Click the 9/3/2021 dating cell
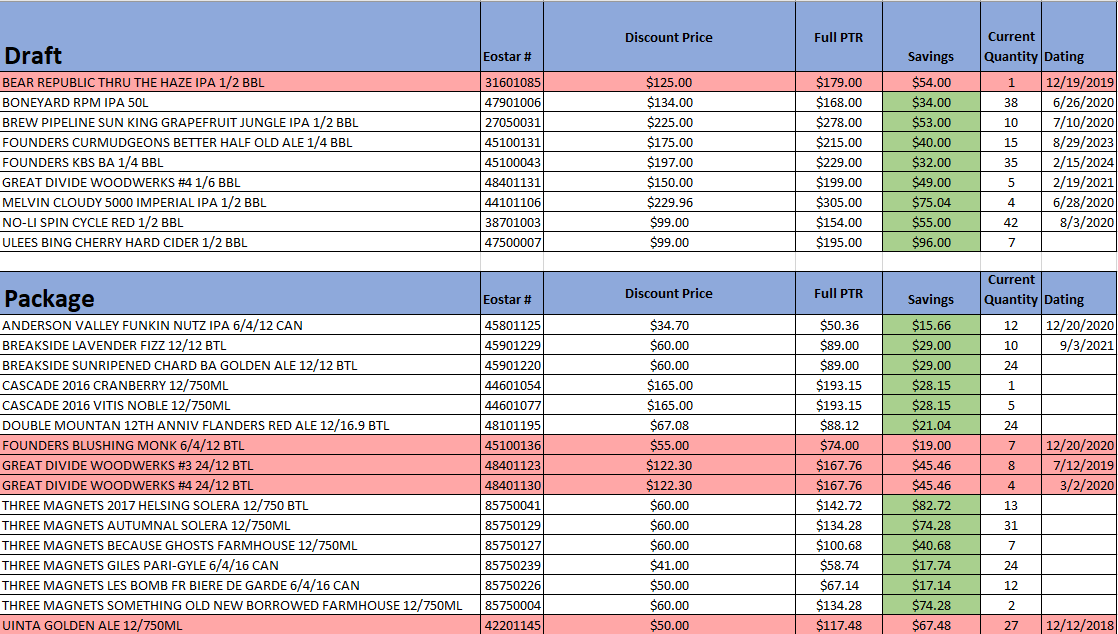Image resolution: width=1118 pixels, height=634 pixels. 1079,345
